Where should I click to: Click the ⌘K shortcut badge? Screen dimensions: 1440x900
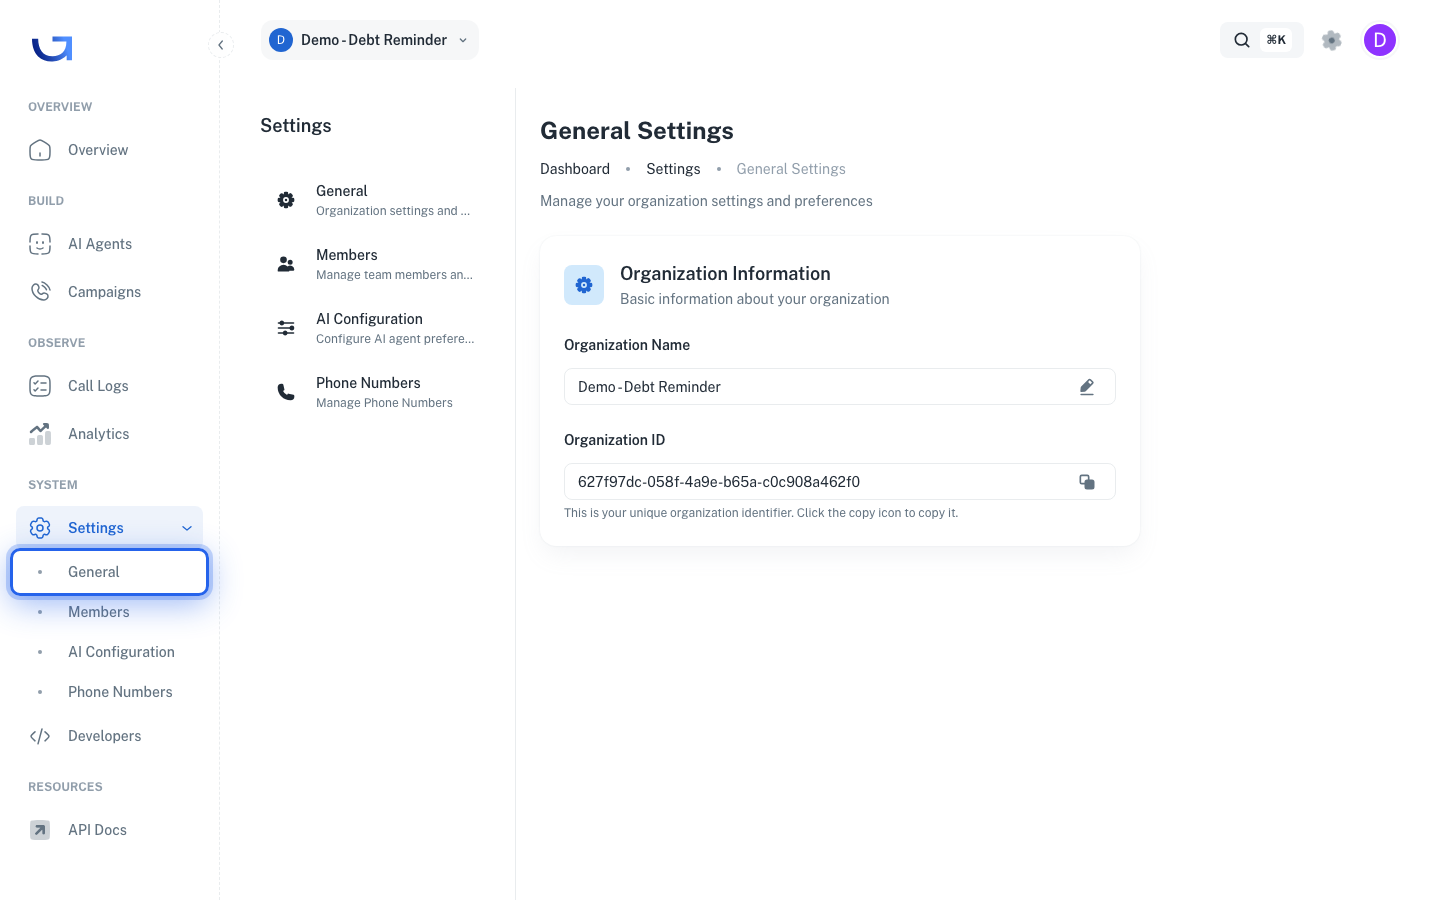(1276, 40)
